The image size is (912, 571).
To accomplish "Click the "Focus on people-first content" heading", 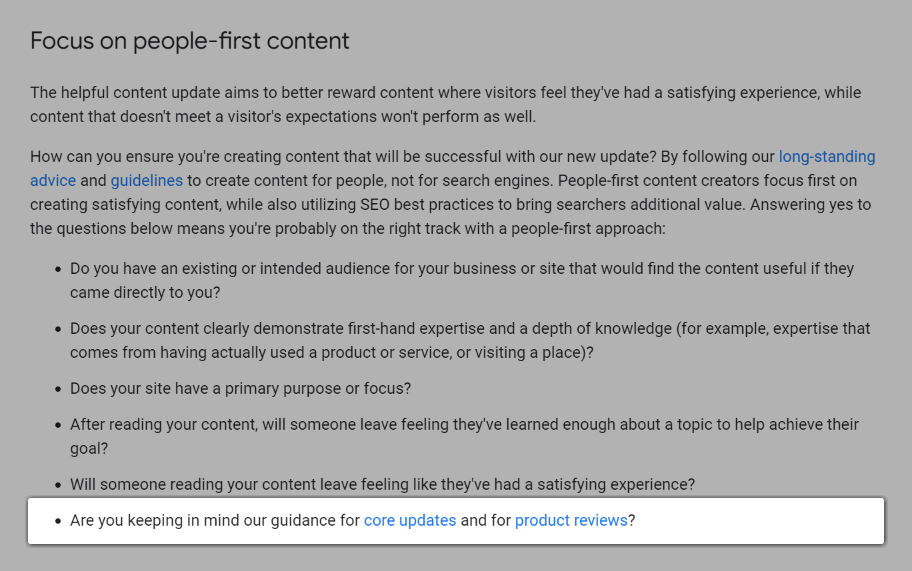I will (x=190, y=41).
